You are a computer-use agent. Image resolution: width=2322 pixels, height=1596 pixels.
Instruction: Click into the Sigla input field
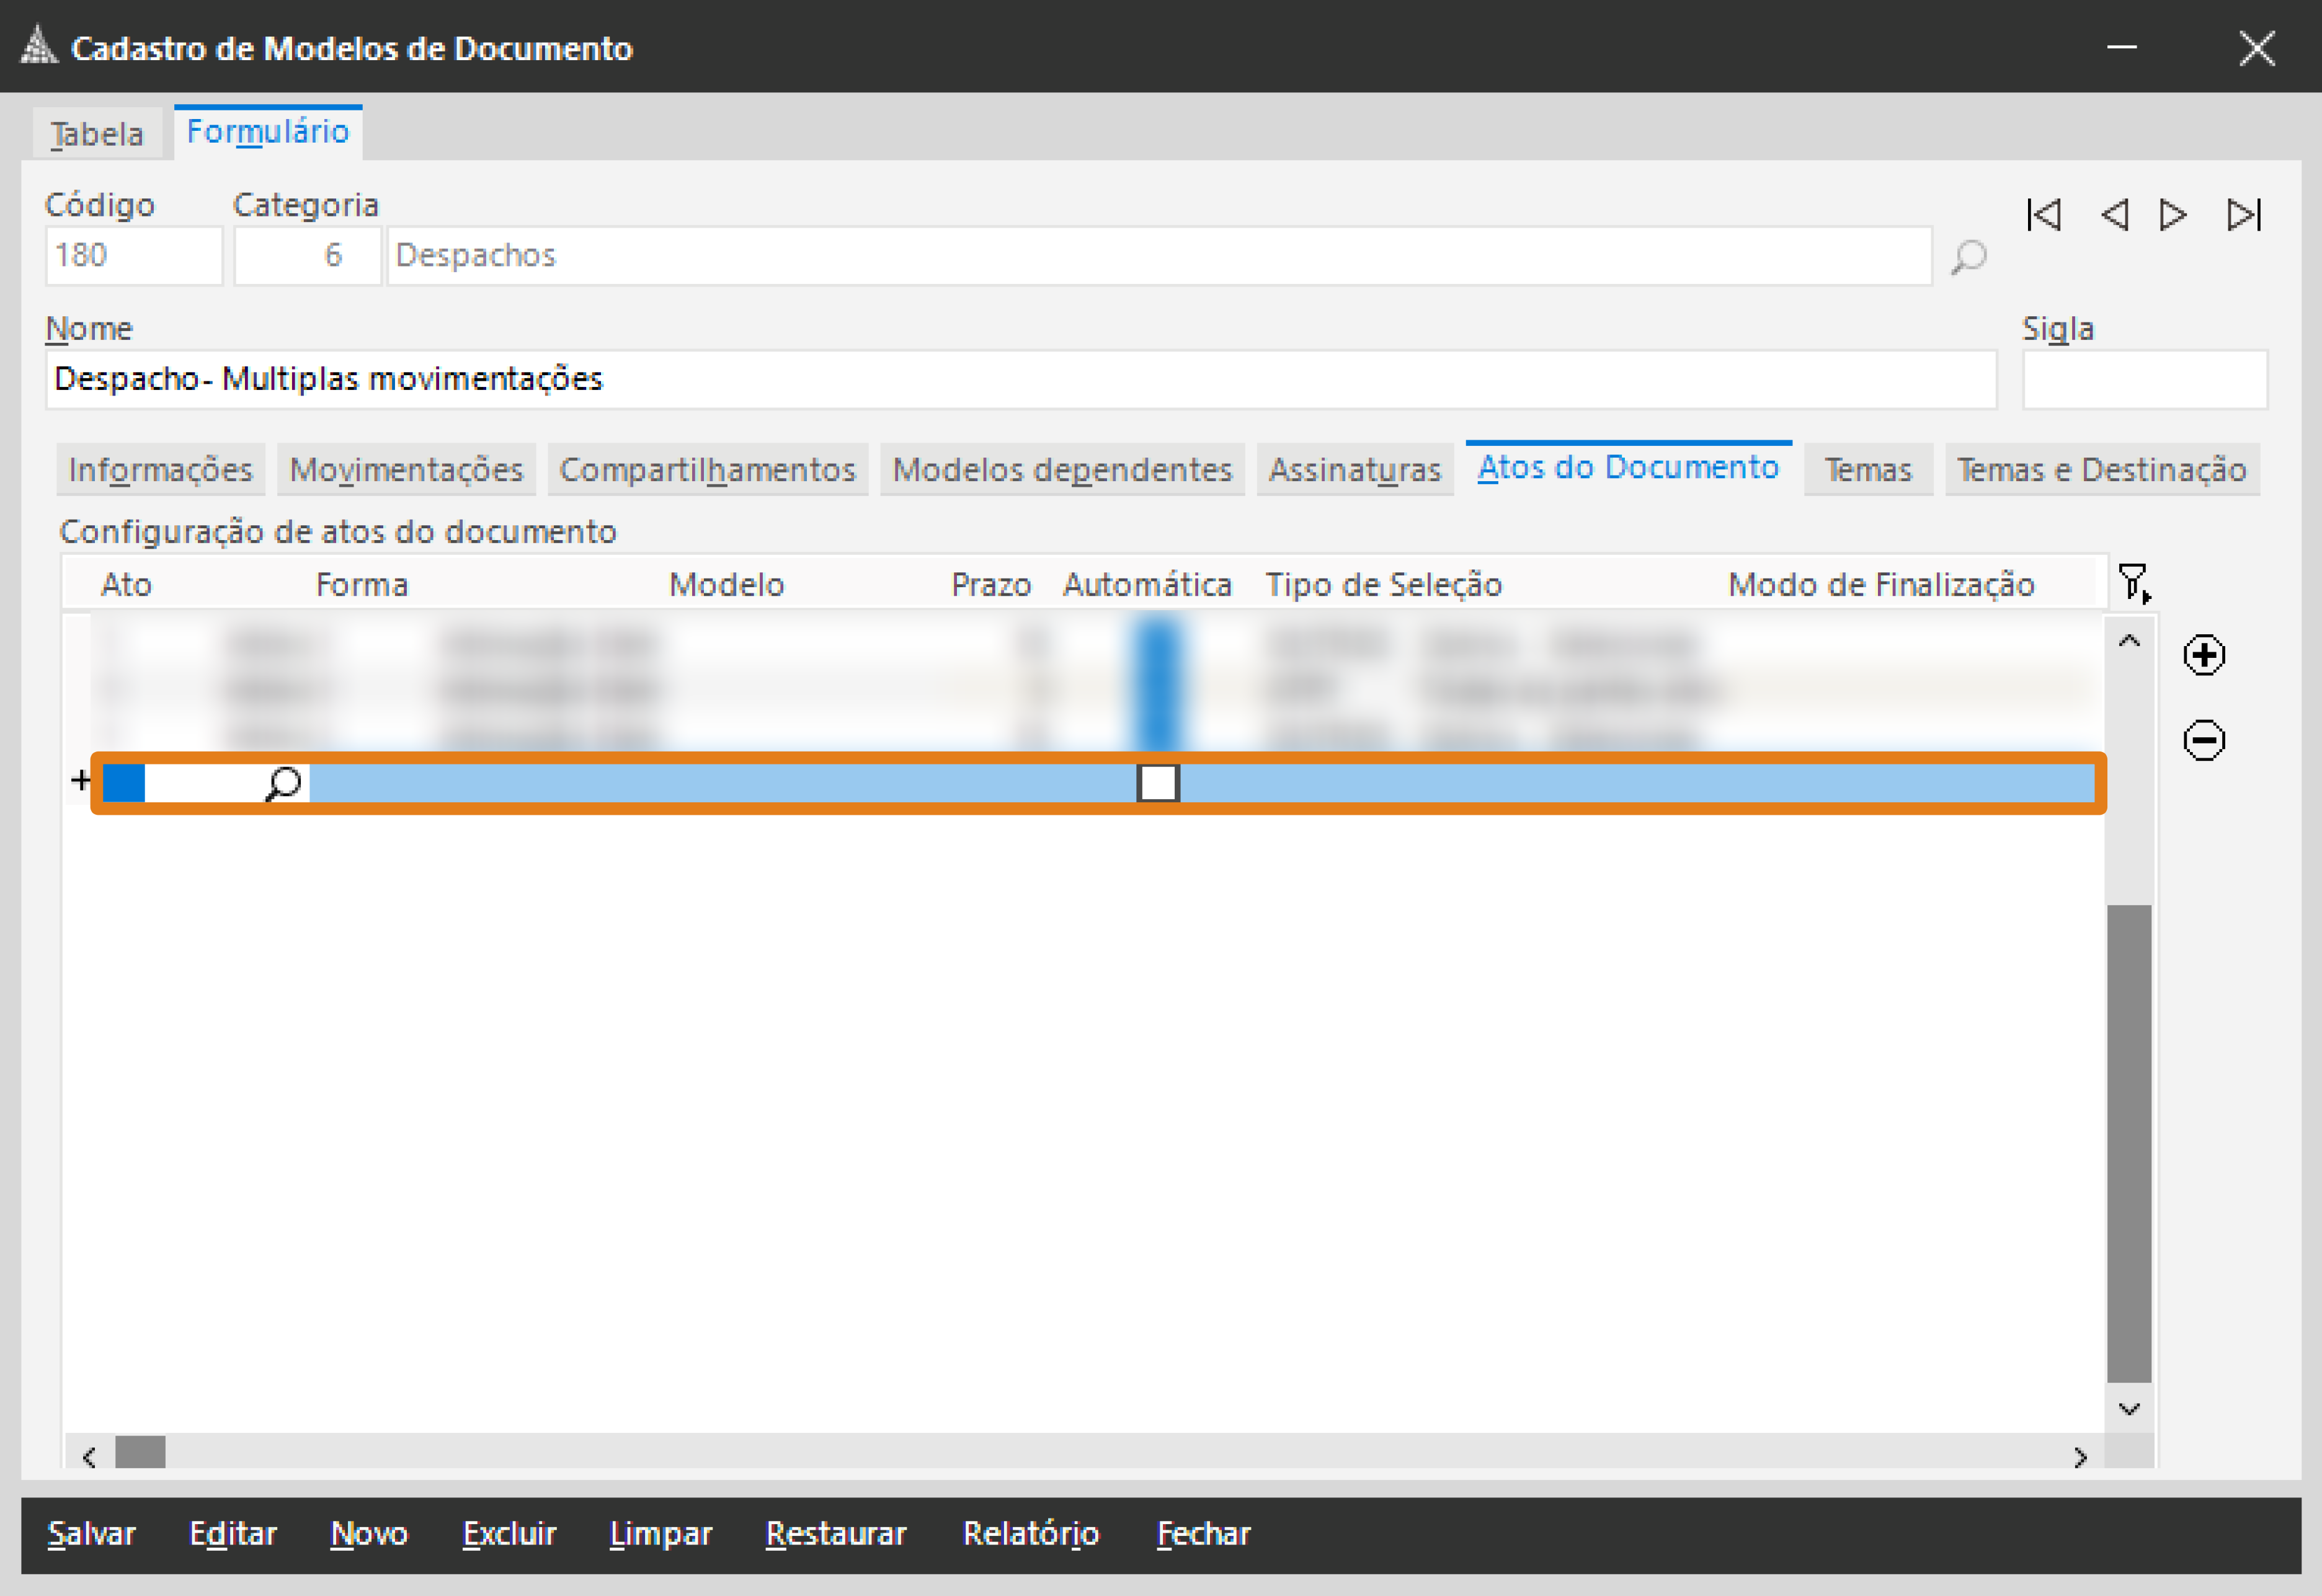tap(2144, 380)
